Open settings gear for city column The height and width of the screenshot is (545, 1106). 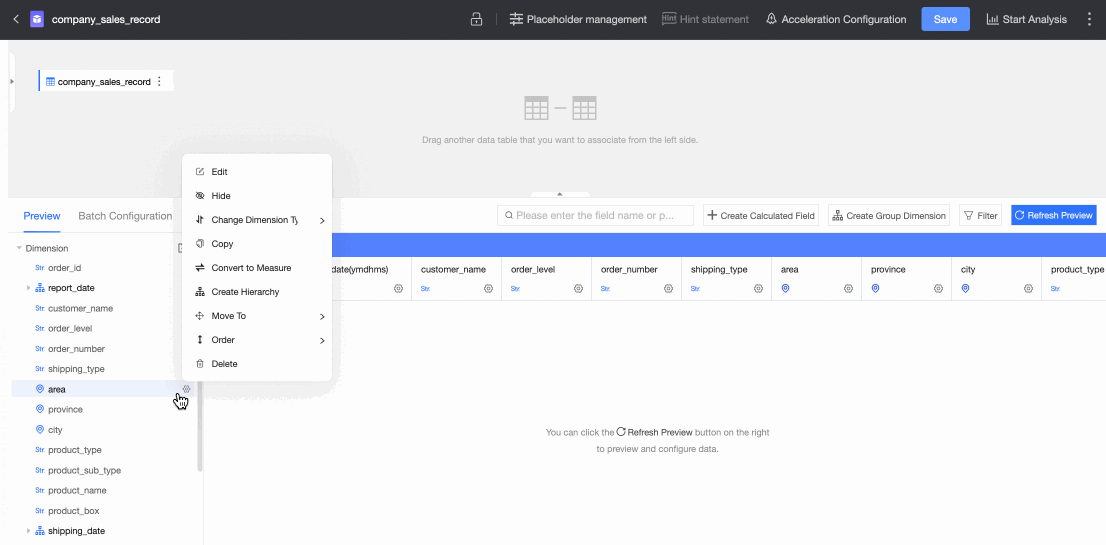pyautogui.click(x=1028, y=288)
